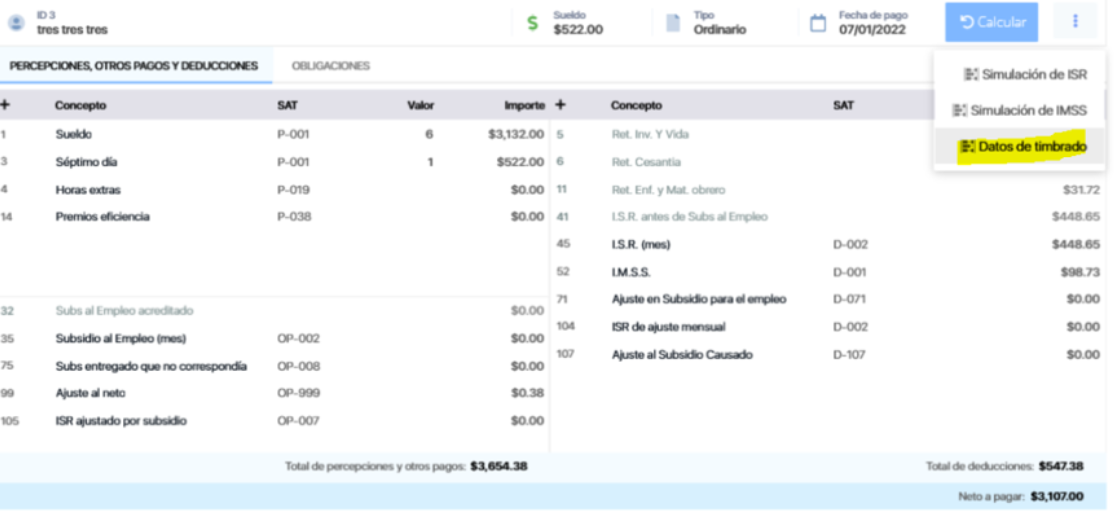Click the employee avatar icon
The height and width of the screenshot is (523, 1114).
click(x=16, y=22)
